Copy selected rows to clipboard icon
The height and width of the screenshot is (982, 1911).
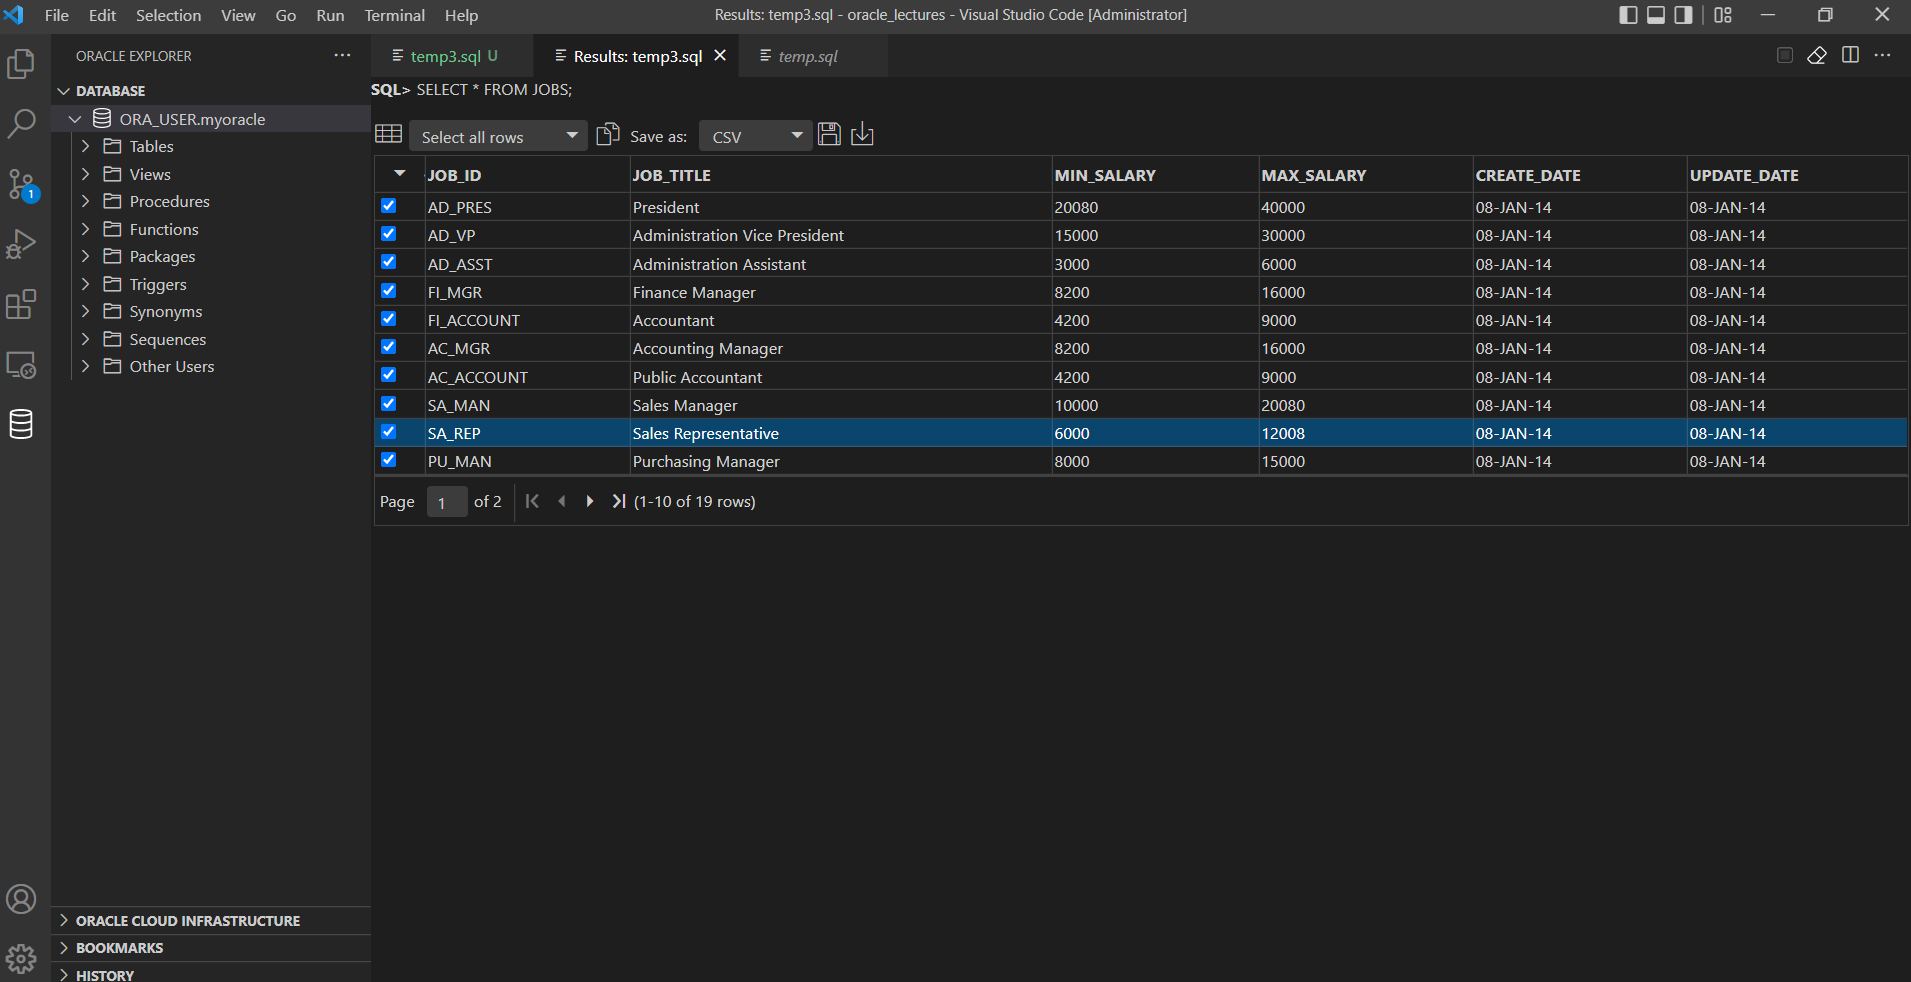click(608, 134)
